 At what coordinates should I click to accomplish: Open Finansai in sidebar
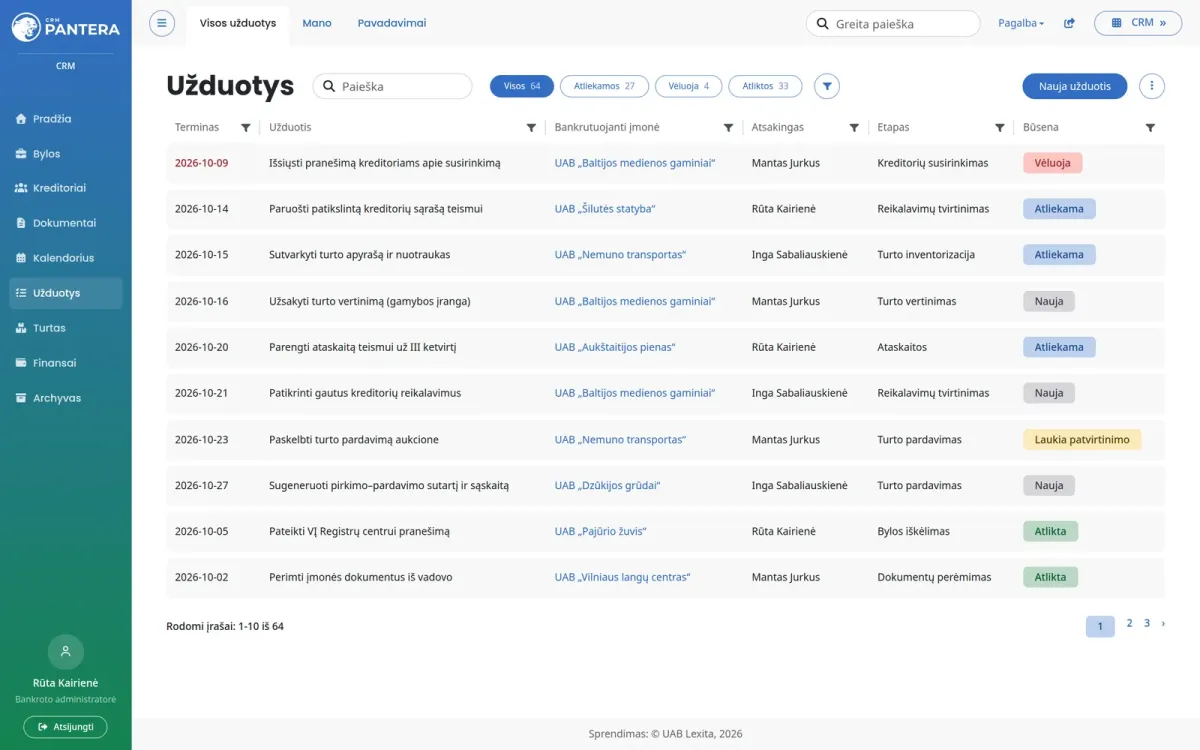(x=66, y=363)
